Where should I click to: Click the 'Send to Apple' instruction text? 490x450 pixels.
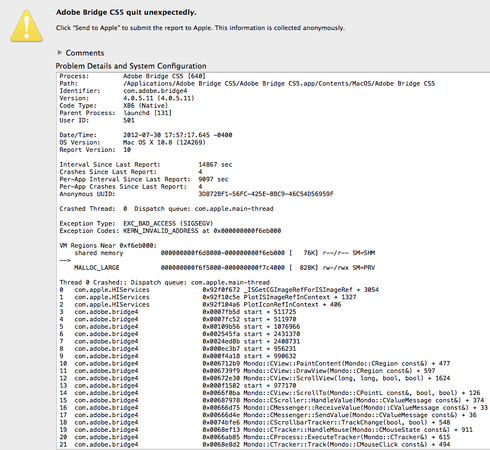coord(200,28)
